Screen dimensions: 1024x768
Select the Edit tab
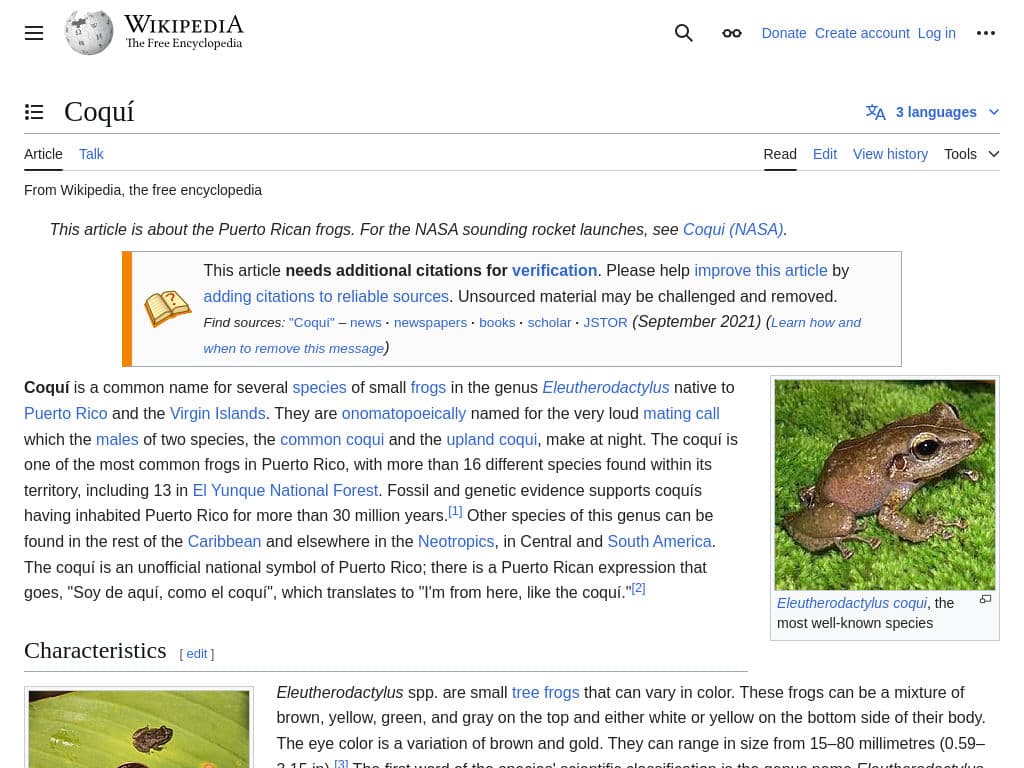pos(825,154)
